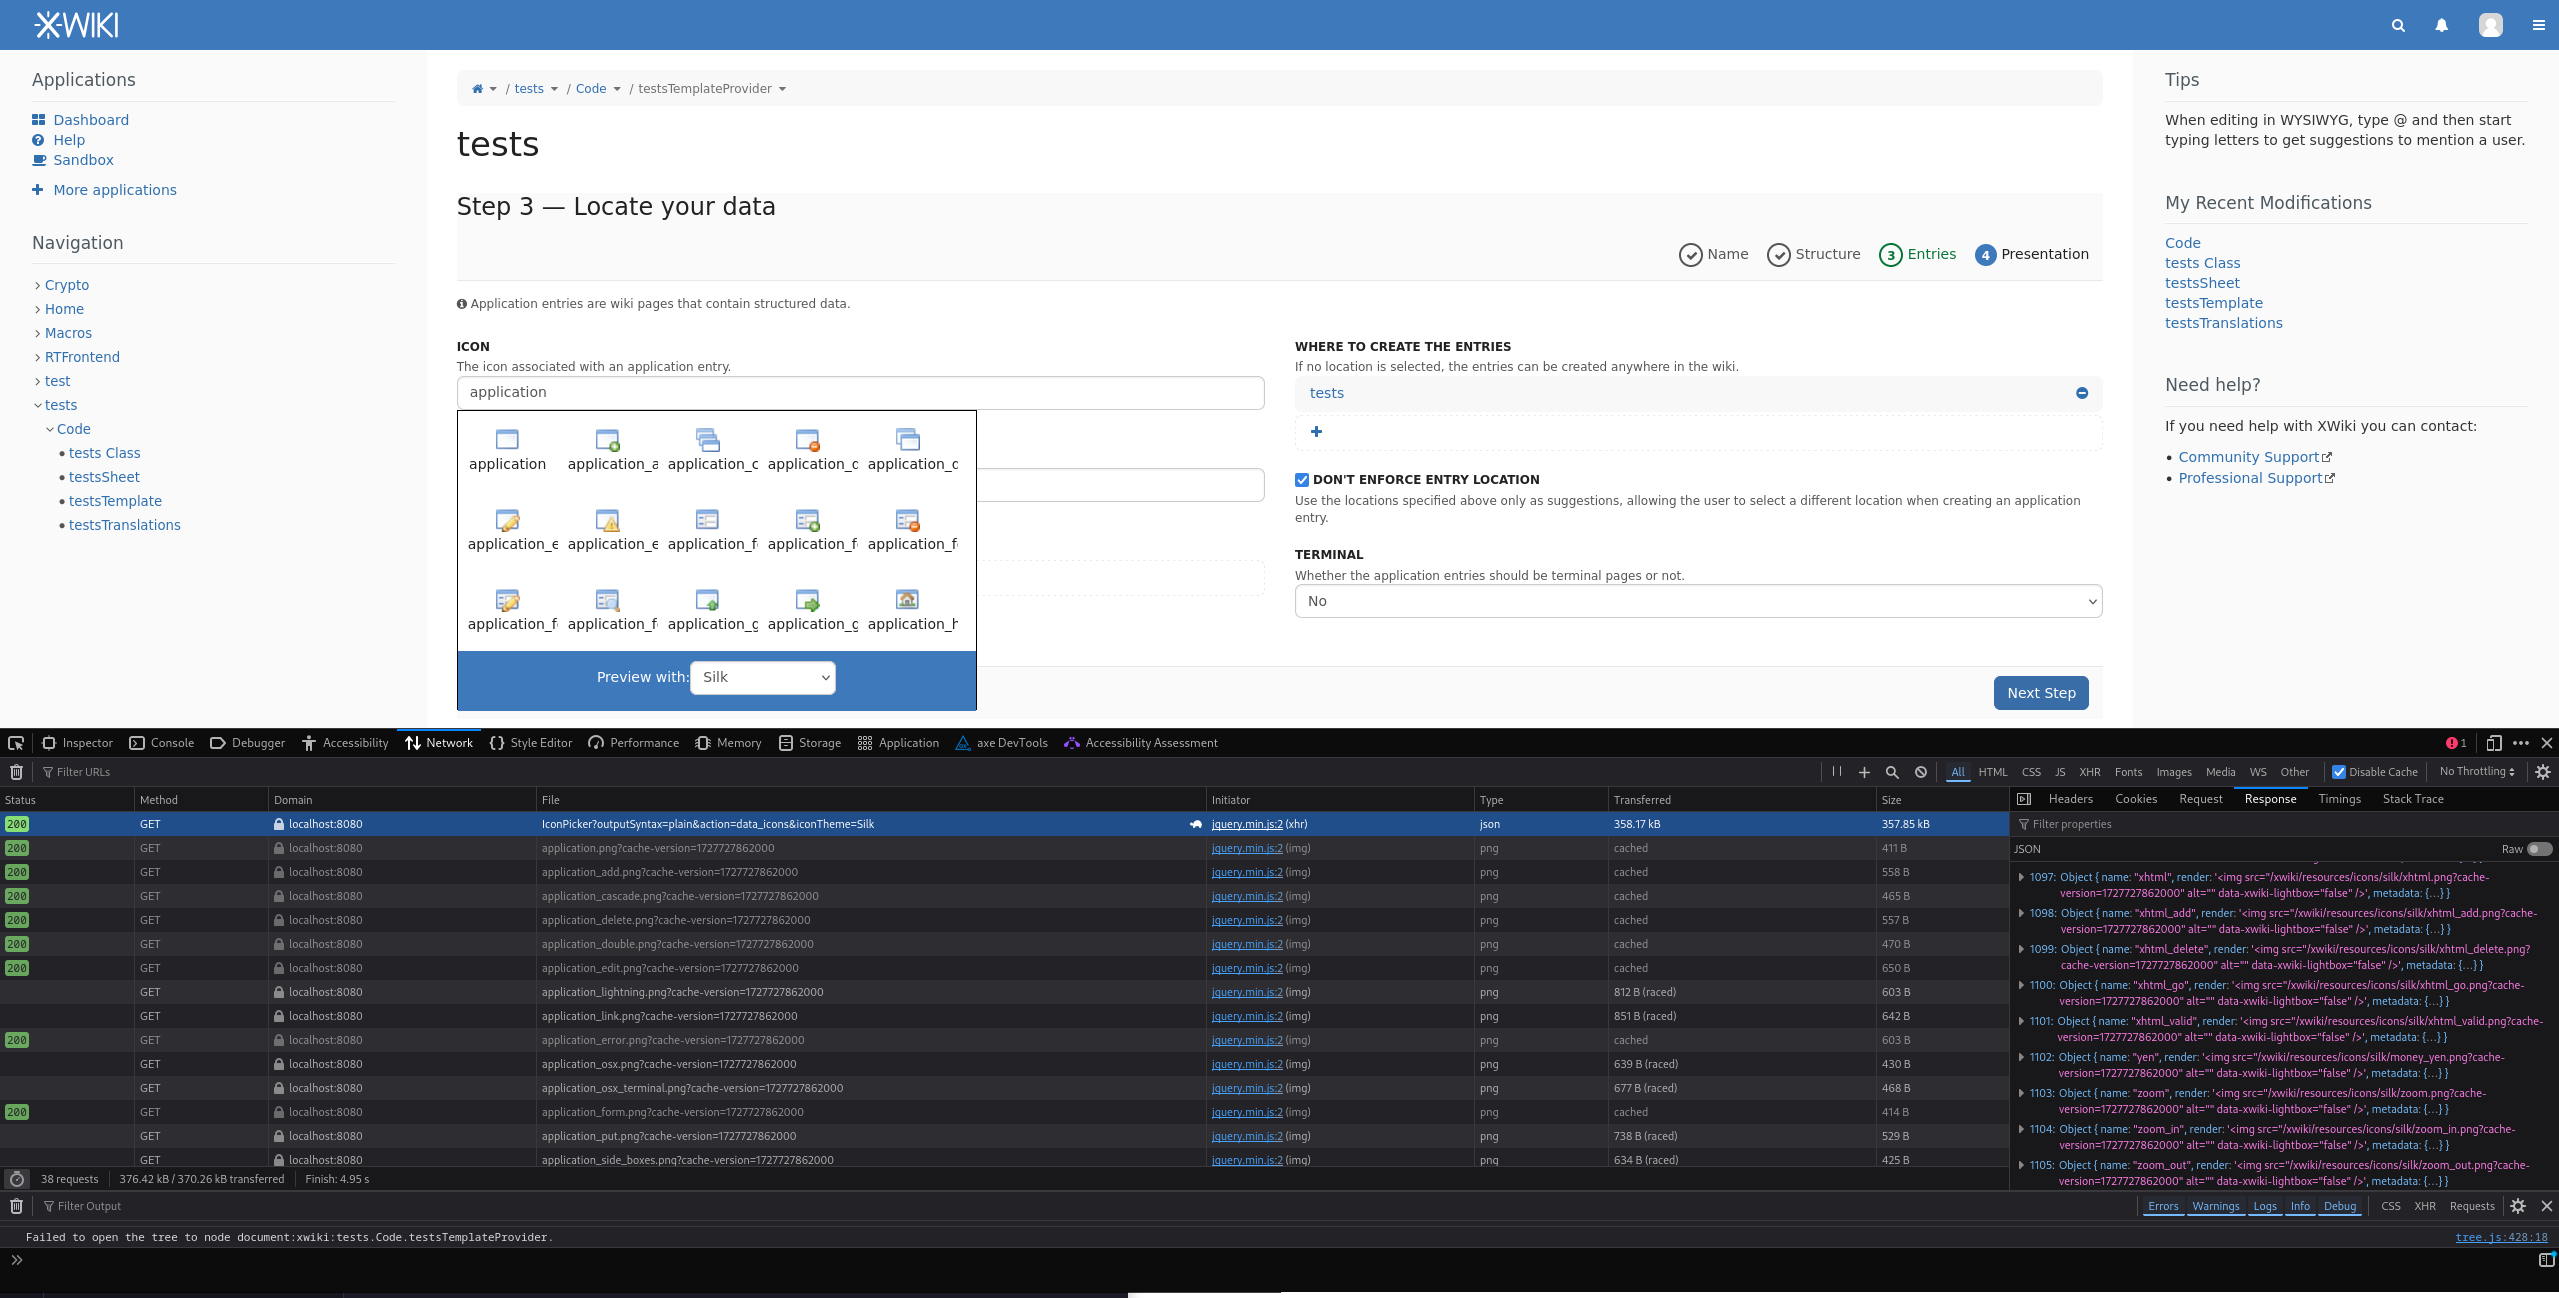Toggle Logs filter in console output
Viewport: 2559px width, 1298px height.
coord(2265,1206)
